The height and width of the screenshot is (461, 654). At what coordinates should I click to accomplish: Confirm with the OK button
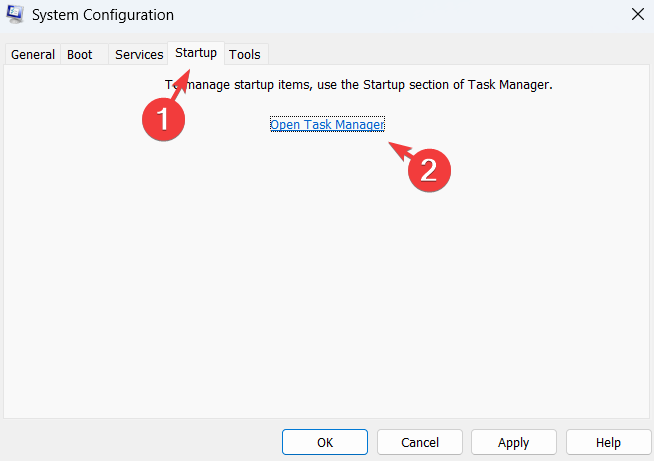(x=325, y=442)
